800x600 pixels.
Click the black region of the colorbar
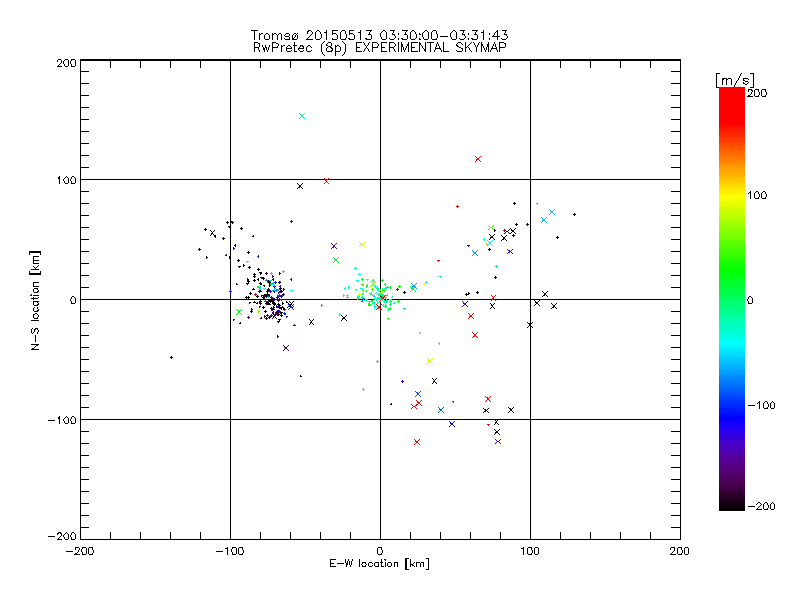(732, 503)
